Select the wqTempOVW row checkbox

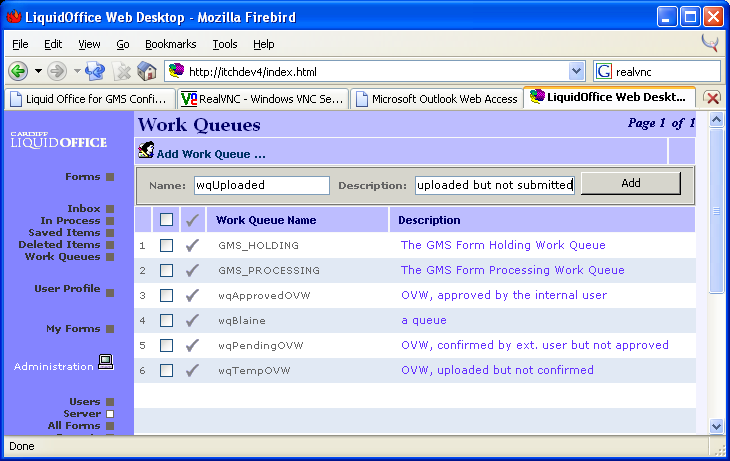point(167,370)
